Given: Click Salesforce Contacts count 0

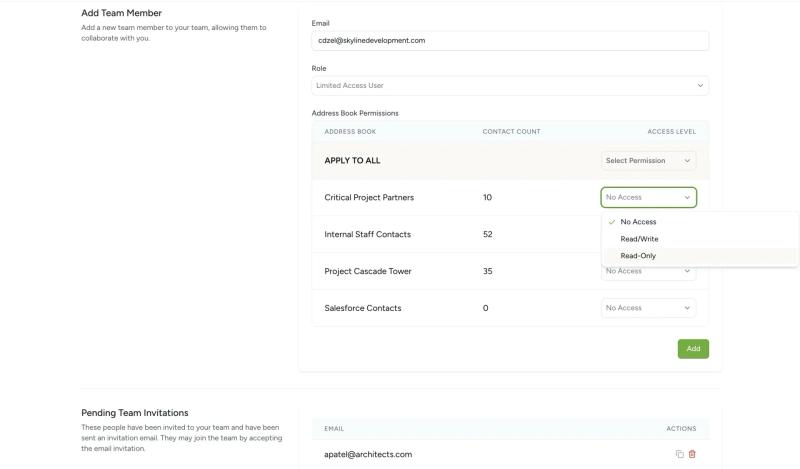Looking at the screenshot, I should point(485,308).
